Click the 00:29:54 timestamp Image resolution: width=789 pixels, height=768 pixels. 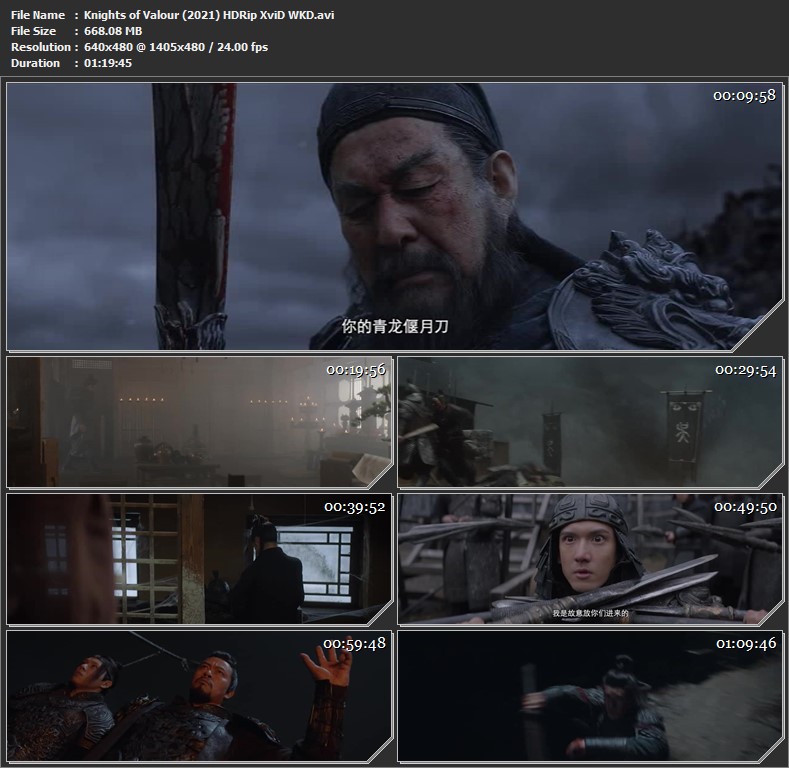pyautogui.click(x=745, y=370)
